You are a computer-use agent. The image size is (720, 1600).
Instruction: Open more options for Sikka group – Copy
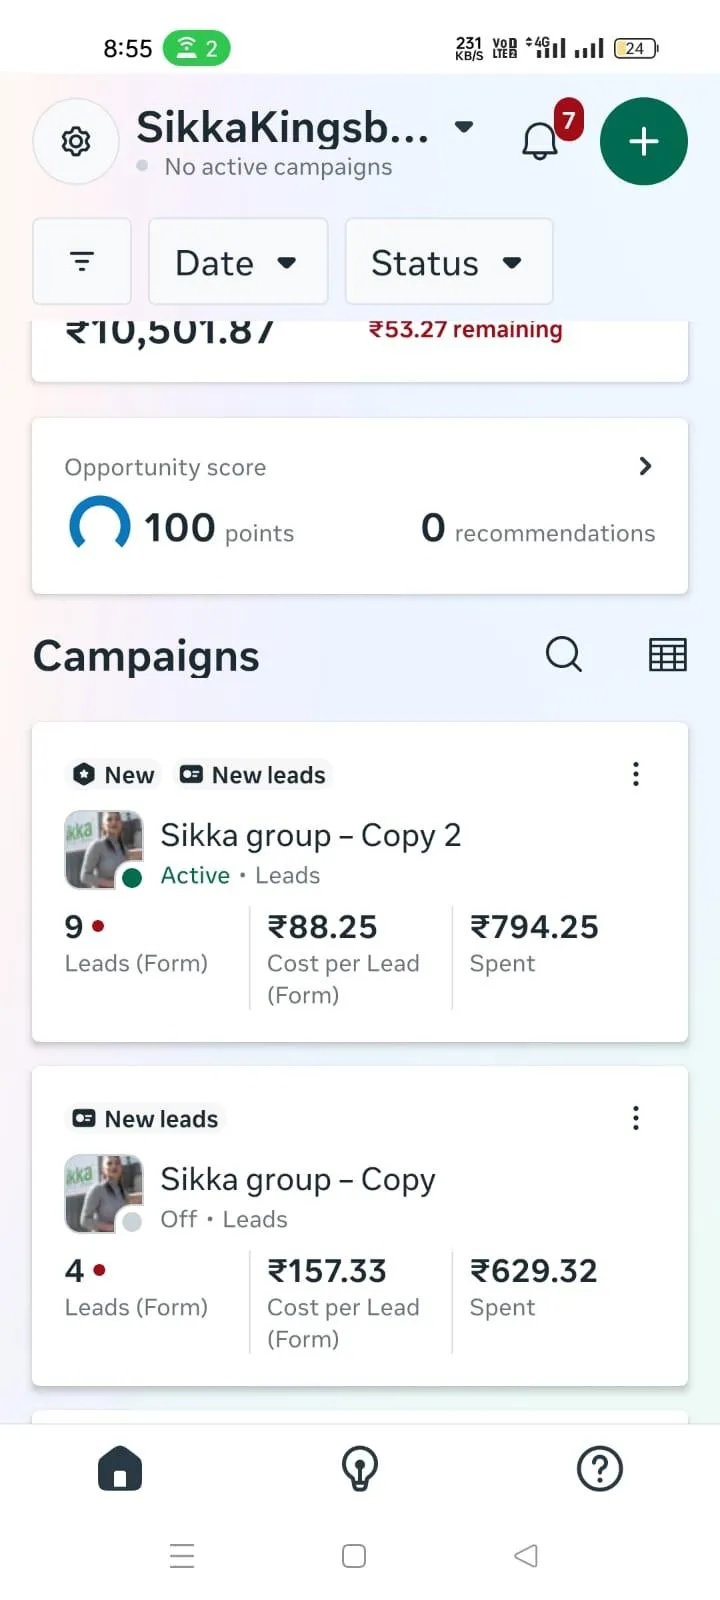pyautogui.click(x=635, y=1118)
